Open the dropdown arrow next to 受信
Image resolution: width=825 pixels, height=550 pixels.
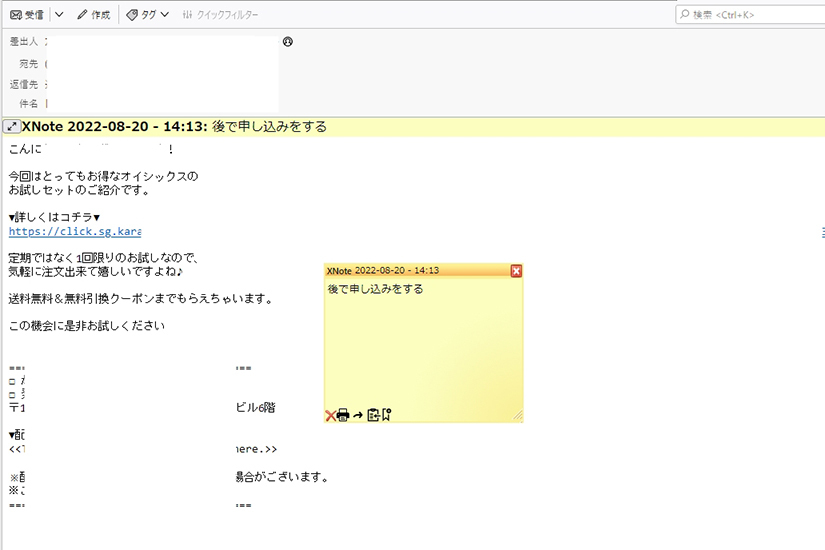pyautogui.click(x=59, y=15)
